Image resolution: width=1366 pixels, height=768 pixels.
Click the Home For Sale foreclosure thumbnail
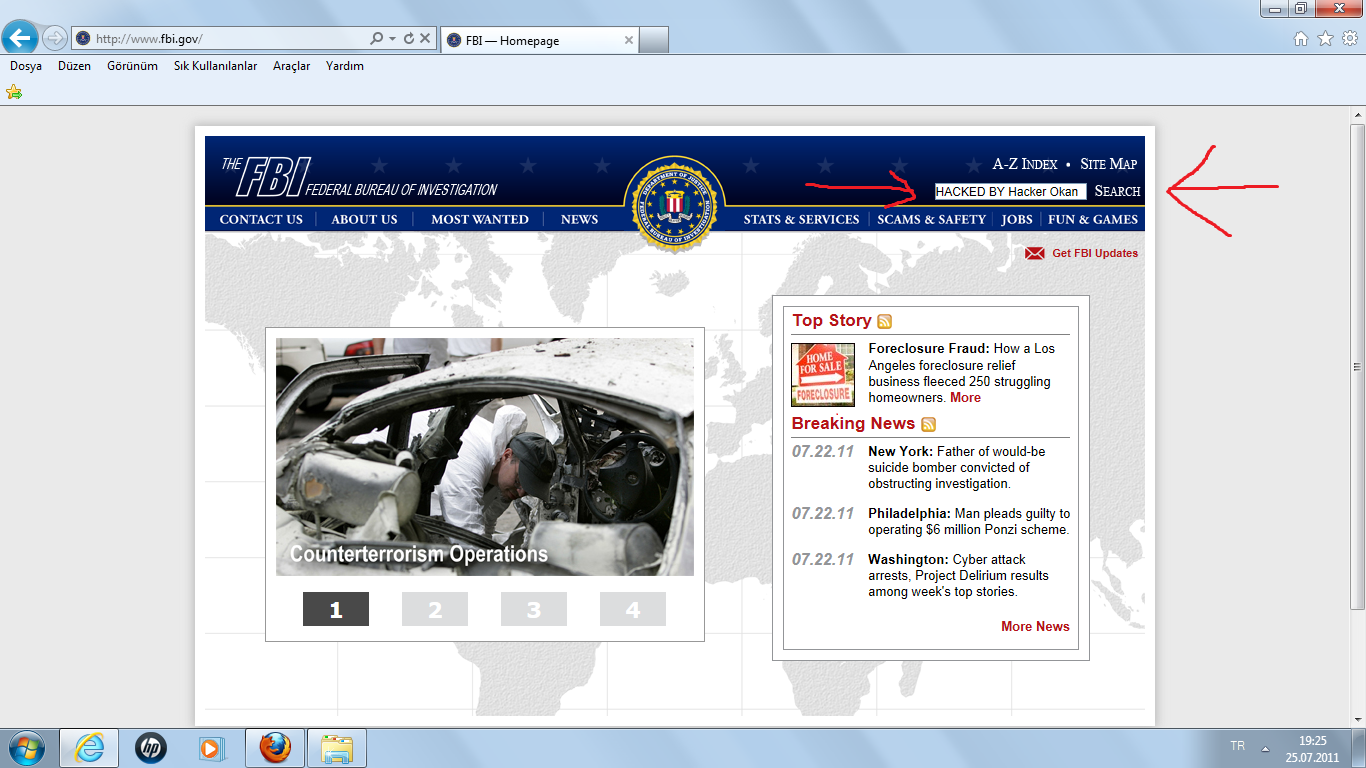coord(823,375)
